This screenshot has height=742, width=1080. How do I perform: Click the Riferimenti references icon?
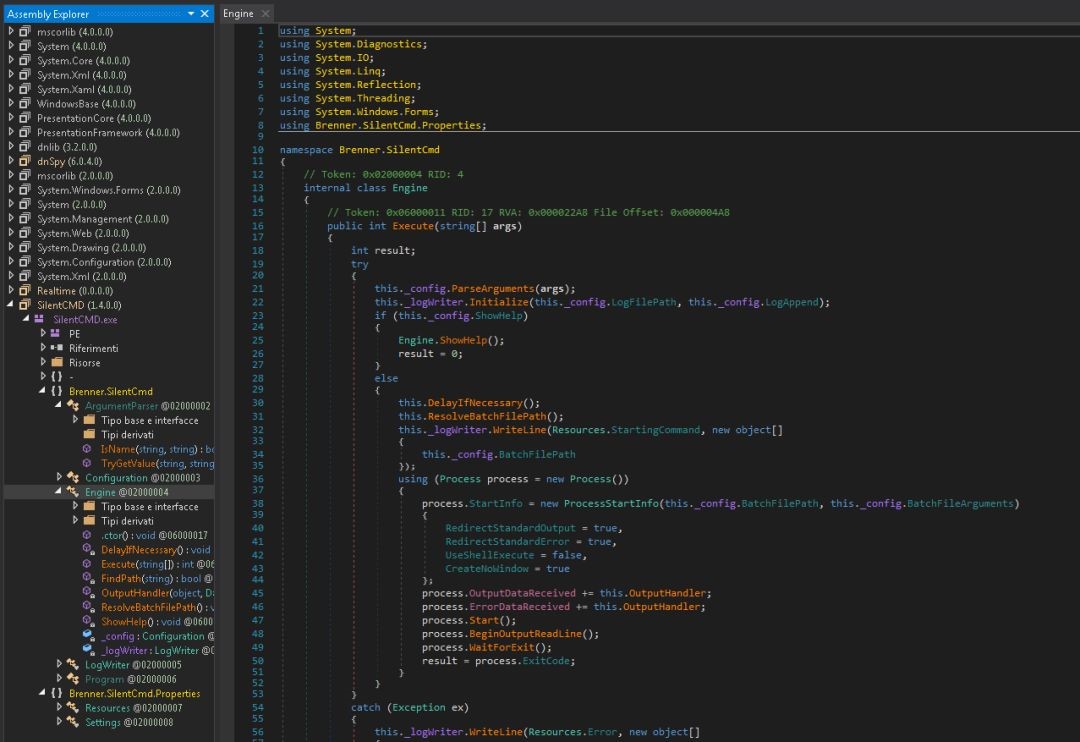pyautogui.click(x=56, y=348)
